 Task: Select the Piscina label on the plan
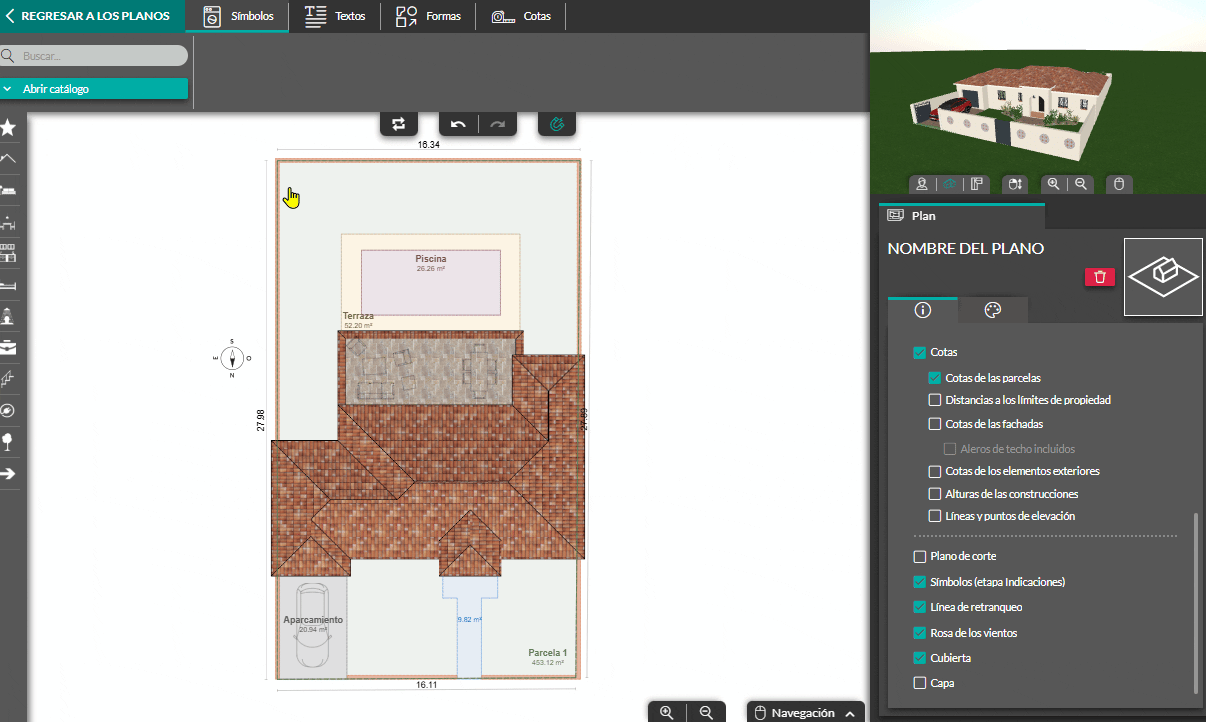click(431, 258)
